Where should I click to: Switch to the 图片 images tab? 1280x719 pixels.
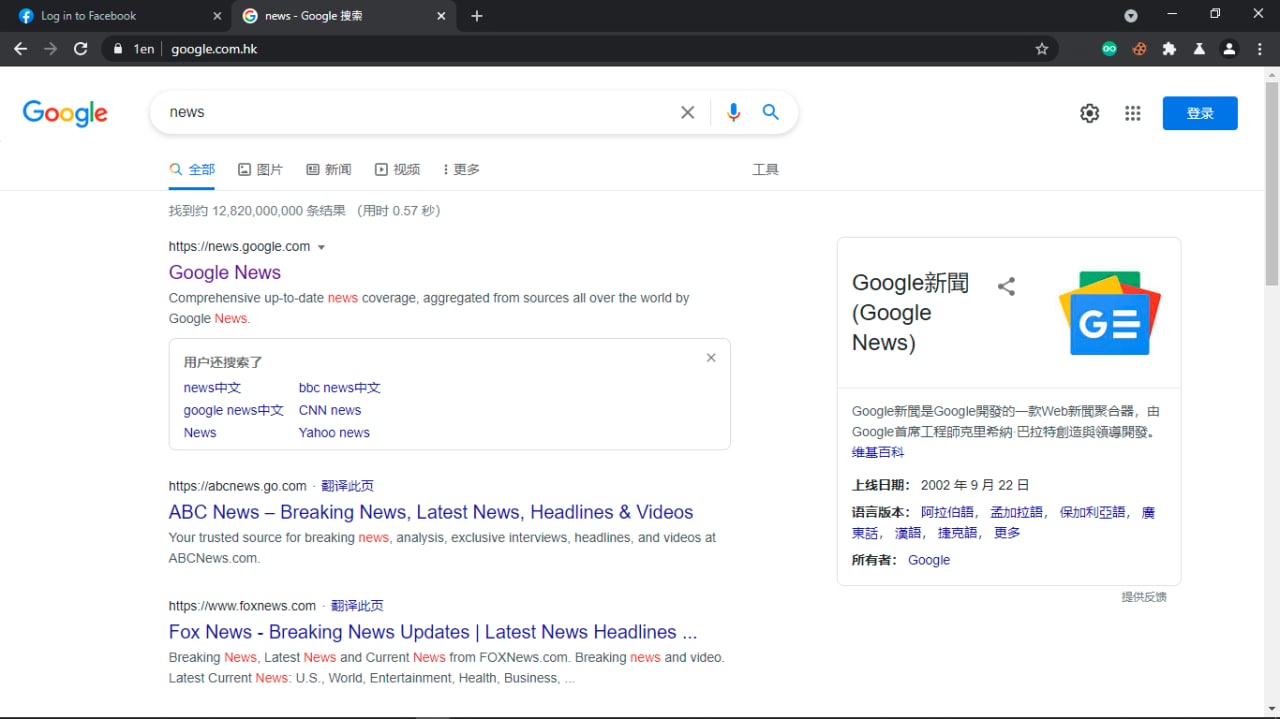tap(260, 170)
